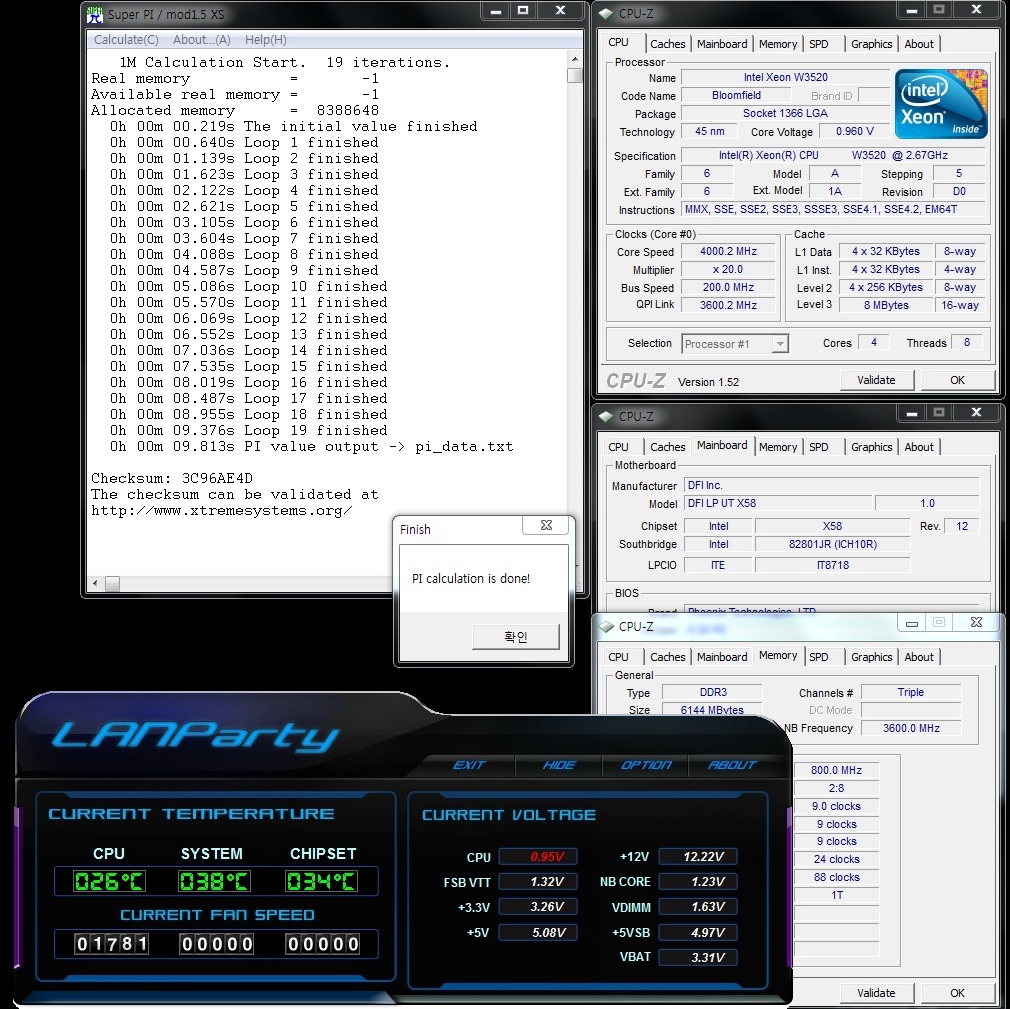Image resolution: width=1010 pixels, height=1009 pixels.
Task: Click Validate in the bottom CPU-Z window
Action: point(876,993)
